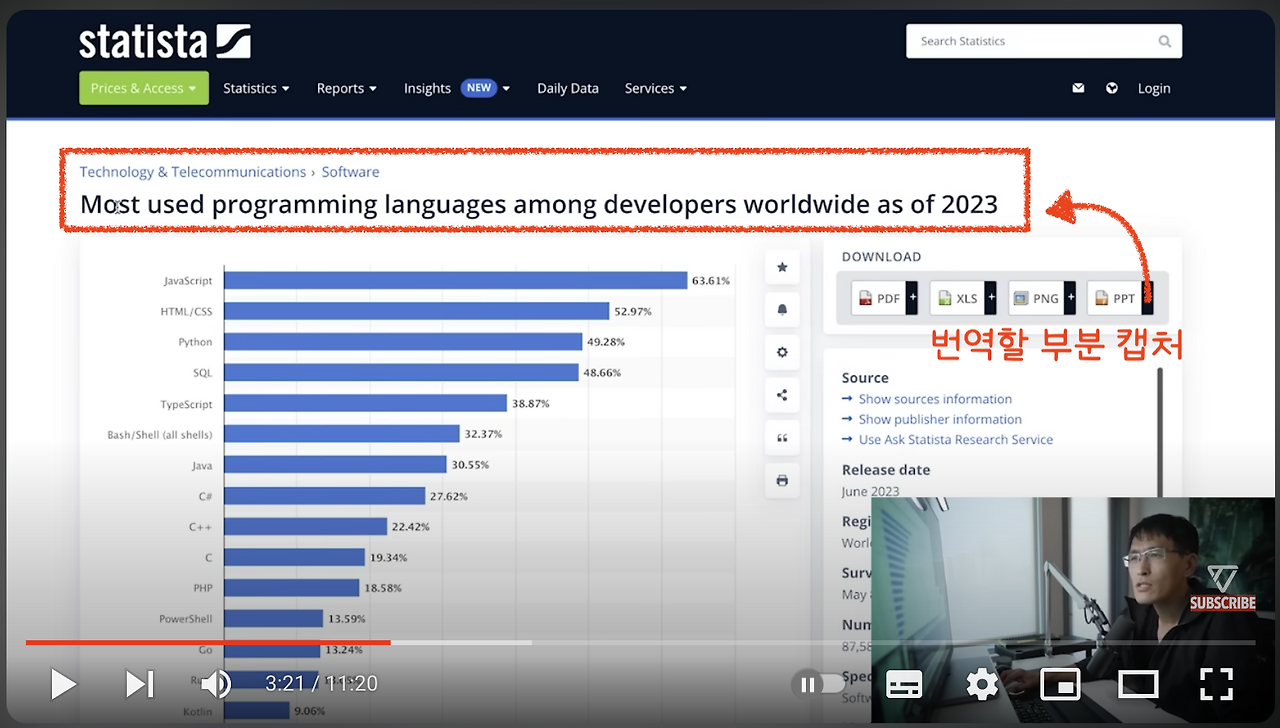1280x728 pixels.
Task: Click the Bash/Shell (all shells) label
Action: click(x=160, y=435)
